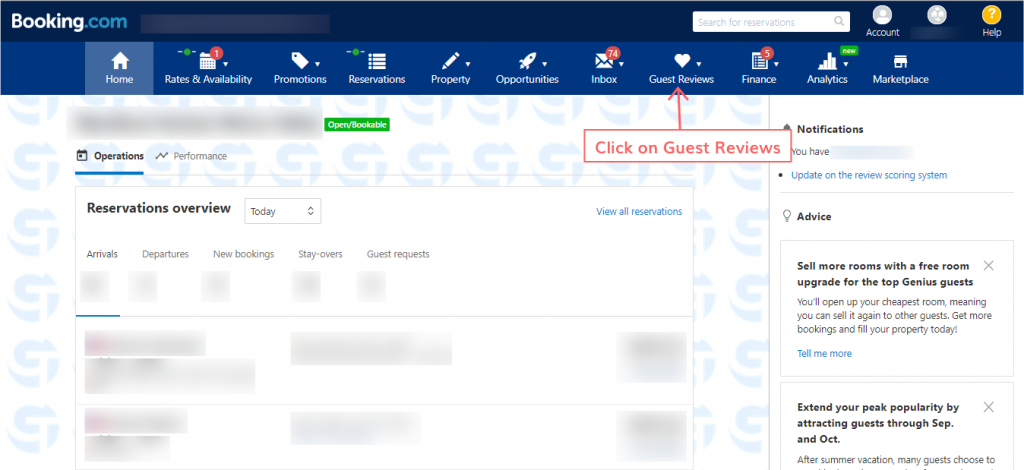Click the Property pencil icon
Image resolution: width=1024 pixels, height=470 pixels.
[x=451, y=61]
